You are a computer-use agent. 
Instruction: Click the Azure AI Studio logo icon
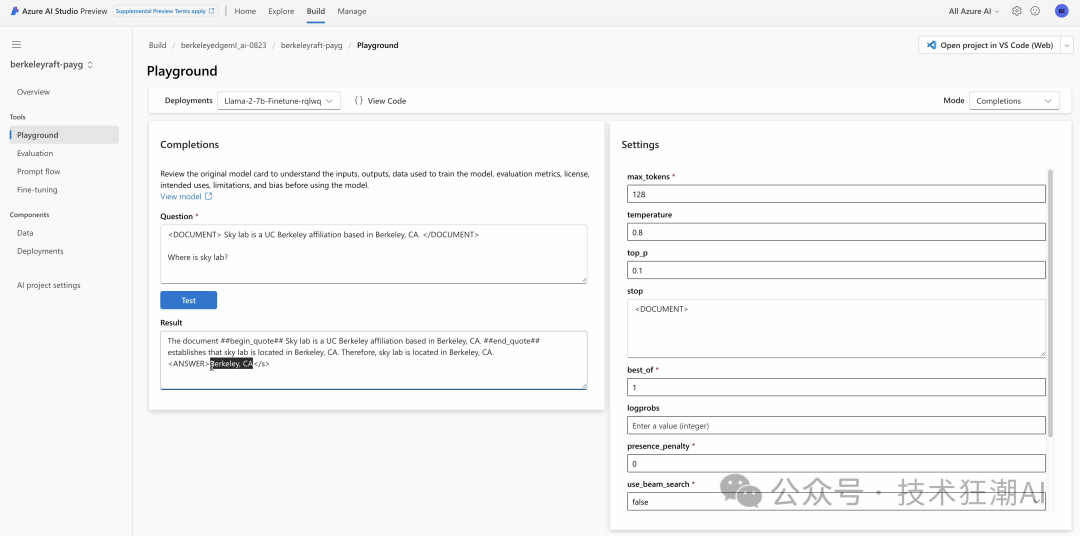coord(14,11)
